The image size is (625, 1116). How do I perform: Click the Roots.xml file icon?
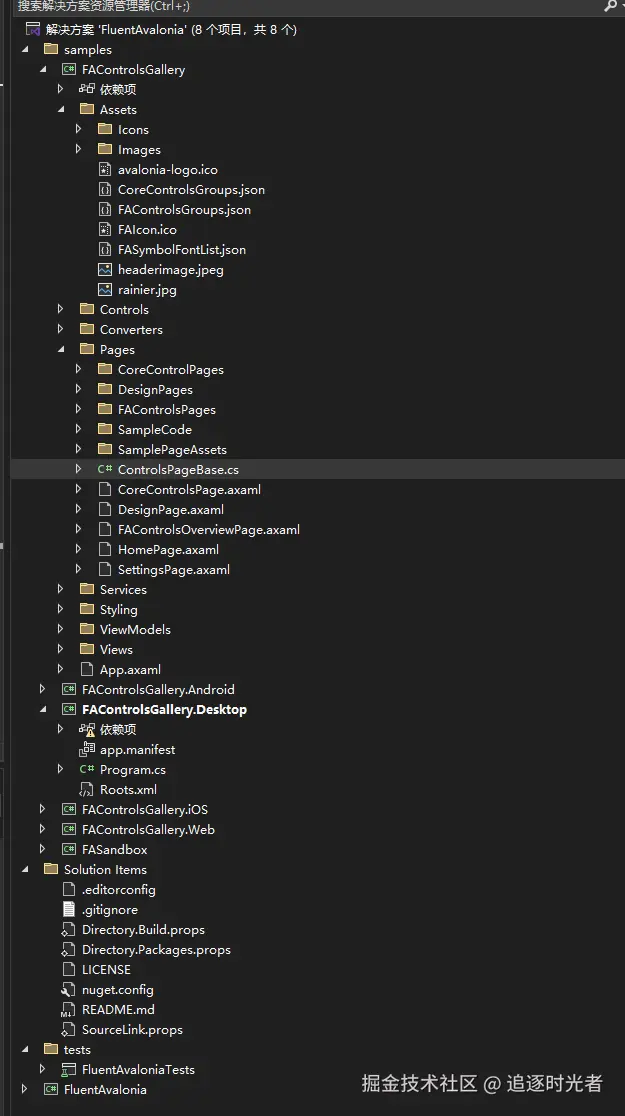coord(87,789)
